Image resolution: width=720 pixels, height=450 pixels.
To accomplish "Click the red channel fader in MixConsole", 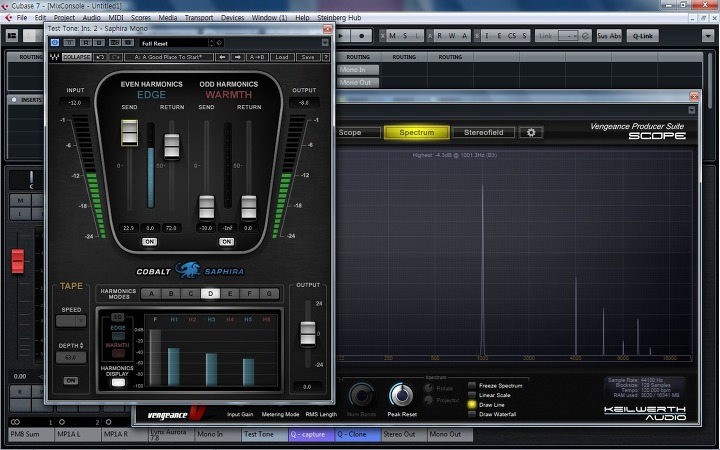I will (x=17, y=261).
